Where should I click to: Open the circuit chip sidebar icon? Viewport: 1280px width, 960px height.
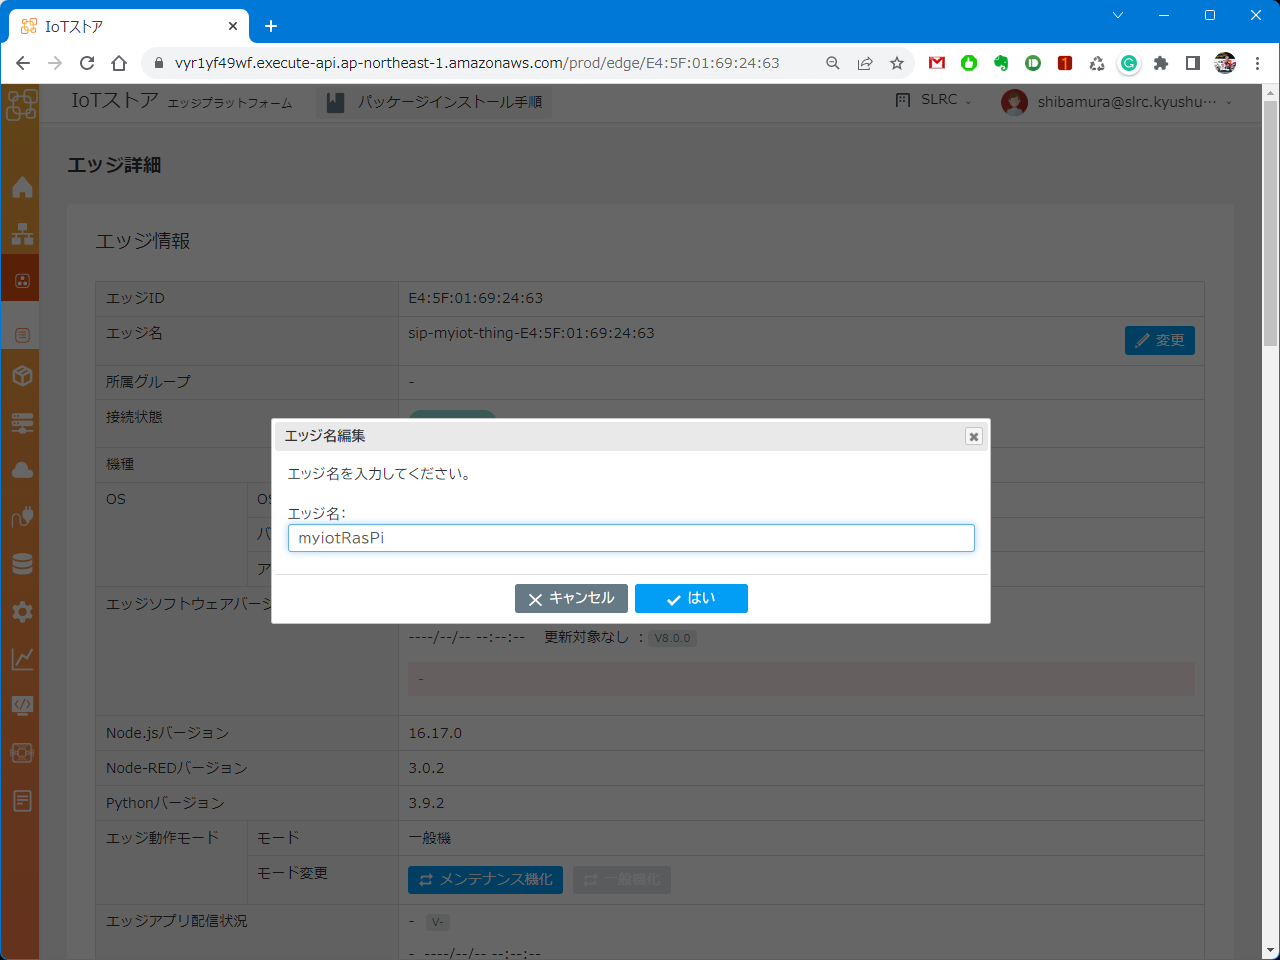point(22,752)
